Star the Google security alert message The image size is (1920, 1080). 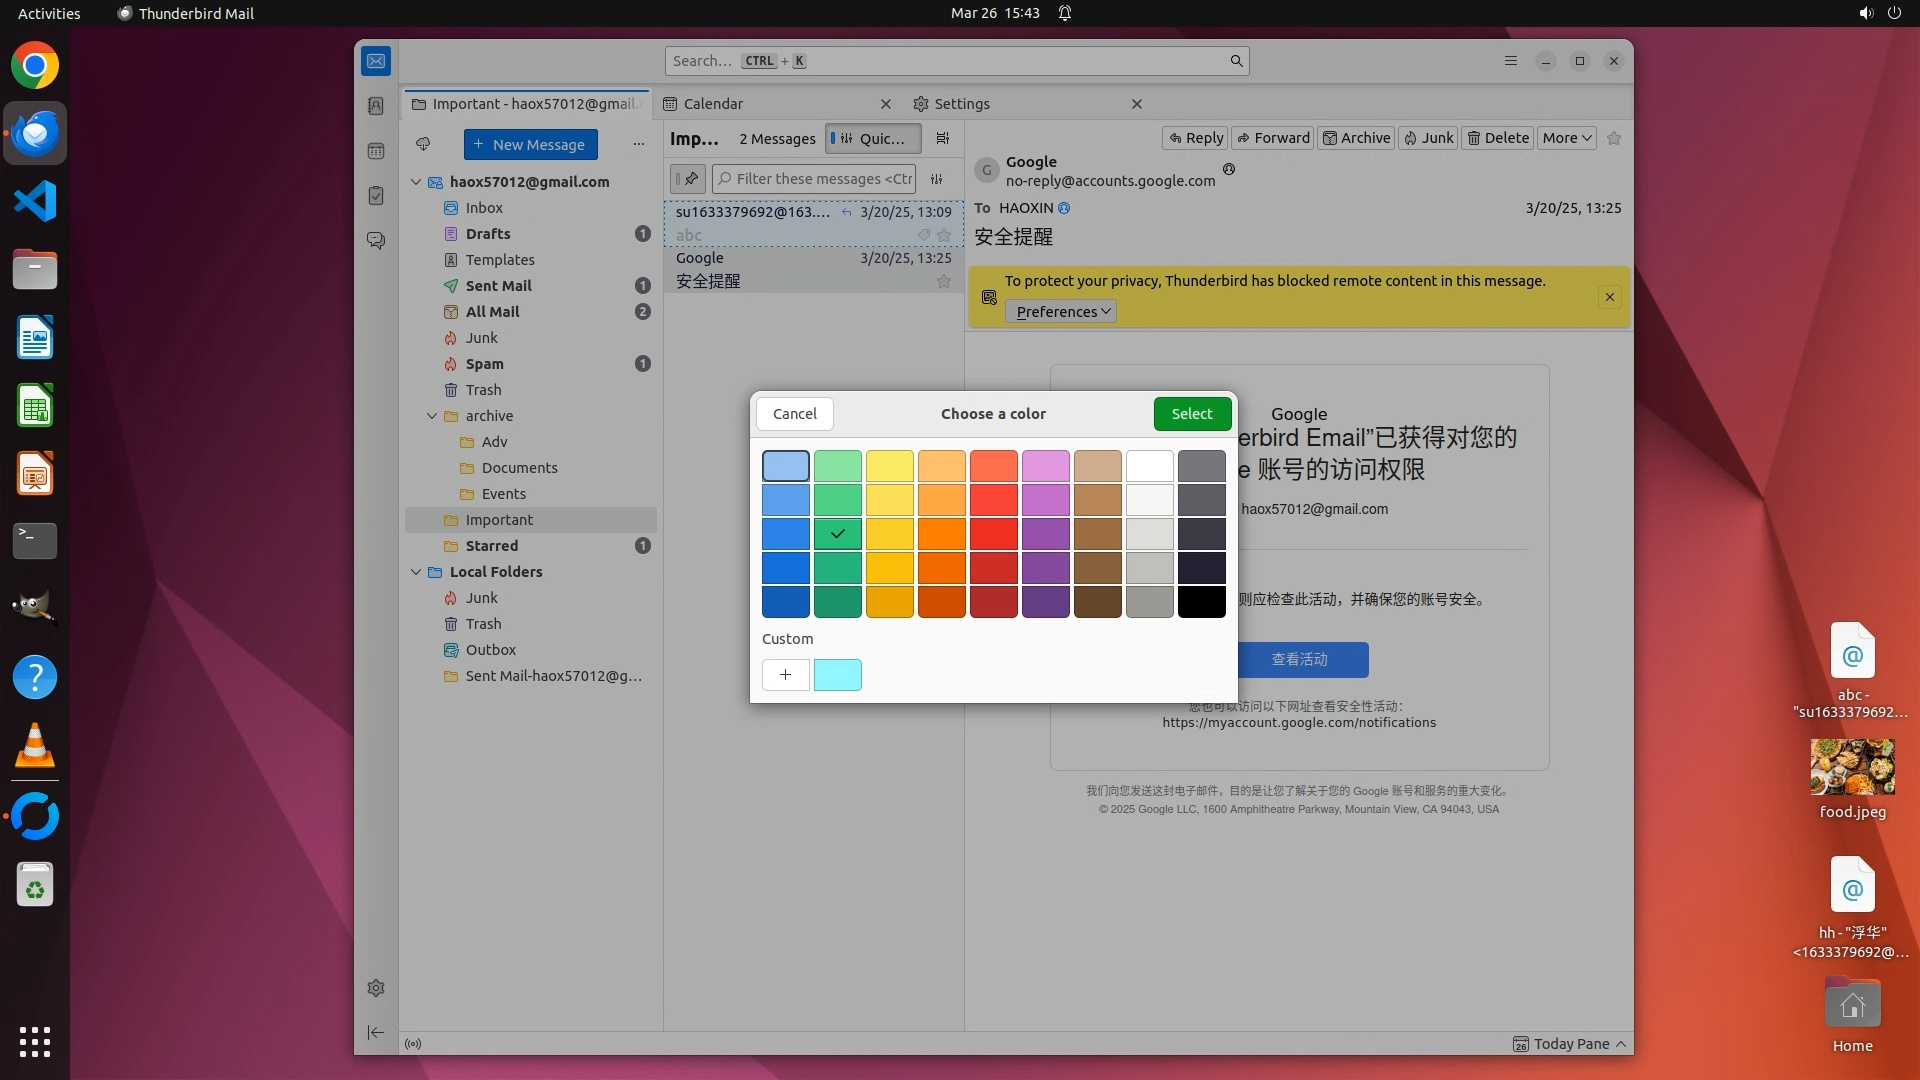click(x=943, y=282)
